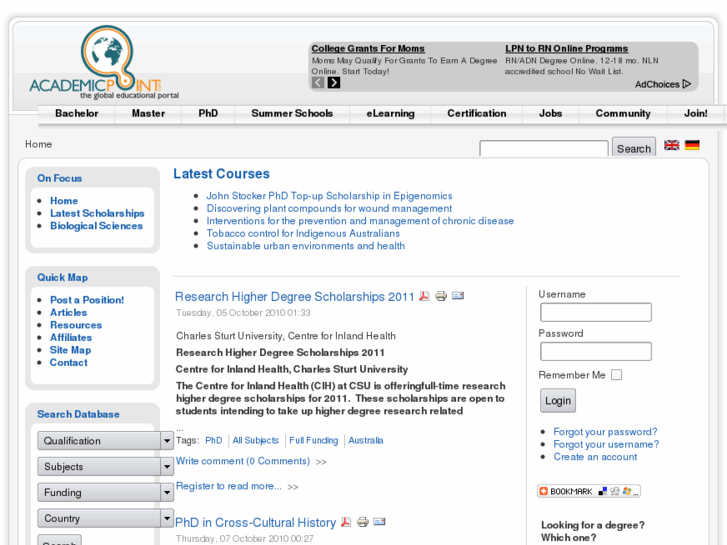Open Forgot your username link
Image resolution: width=727 pixels, height=545 pixels.
(606, 444)
